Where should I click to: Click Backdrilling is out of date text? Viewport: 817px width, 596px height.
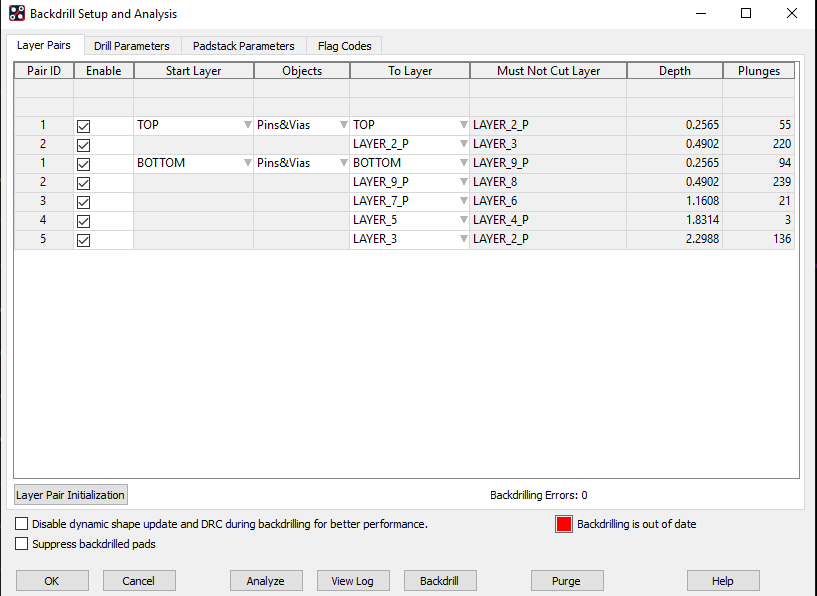[x=636, y=524]
